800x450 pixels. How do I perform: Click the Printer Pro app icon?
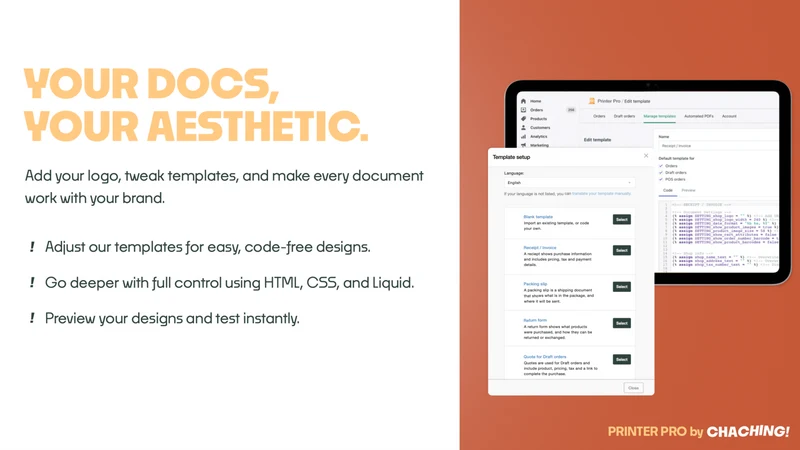click(592, 101)
